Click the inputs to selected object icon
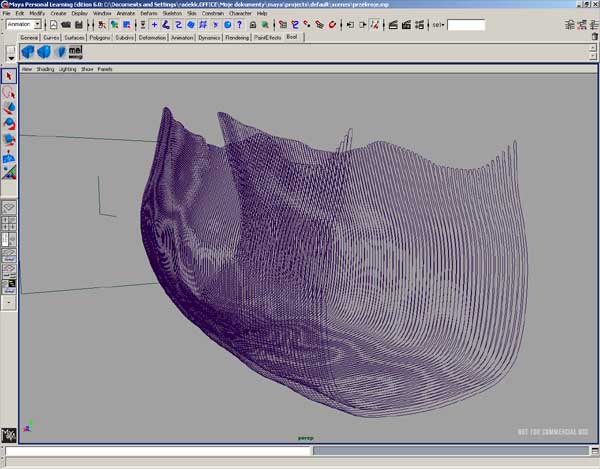 tap(350, 25)
